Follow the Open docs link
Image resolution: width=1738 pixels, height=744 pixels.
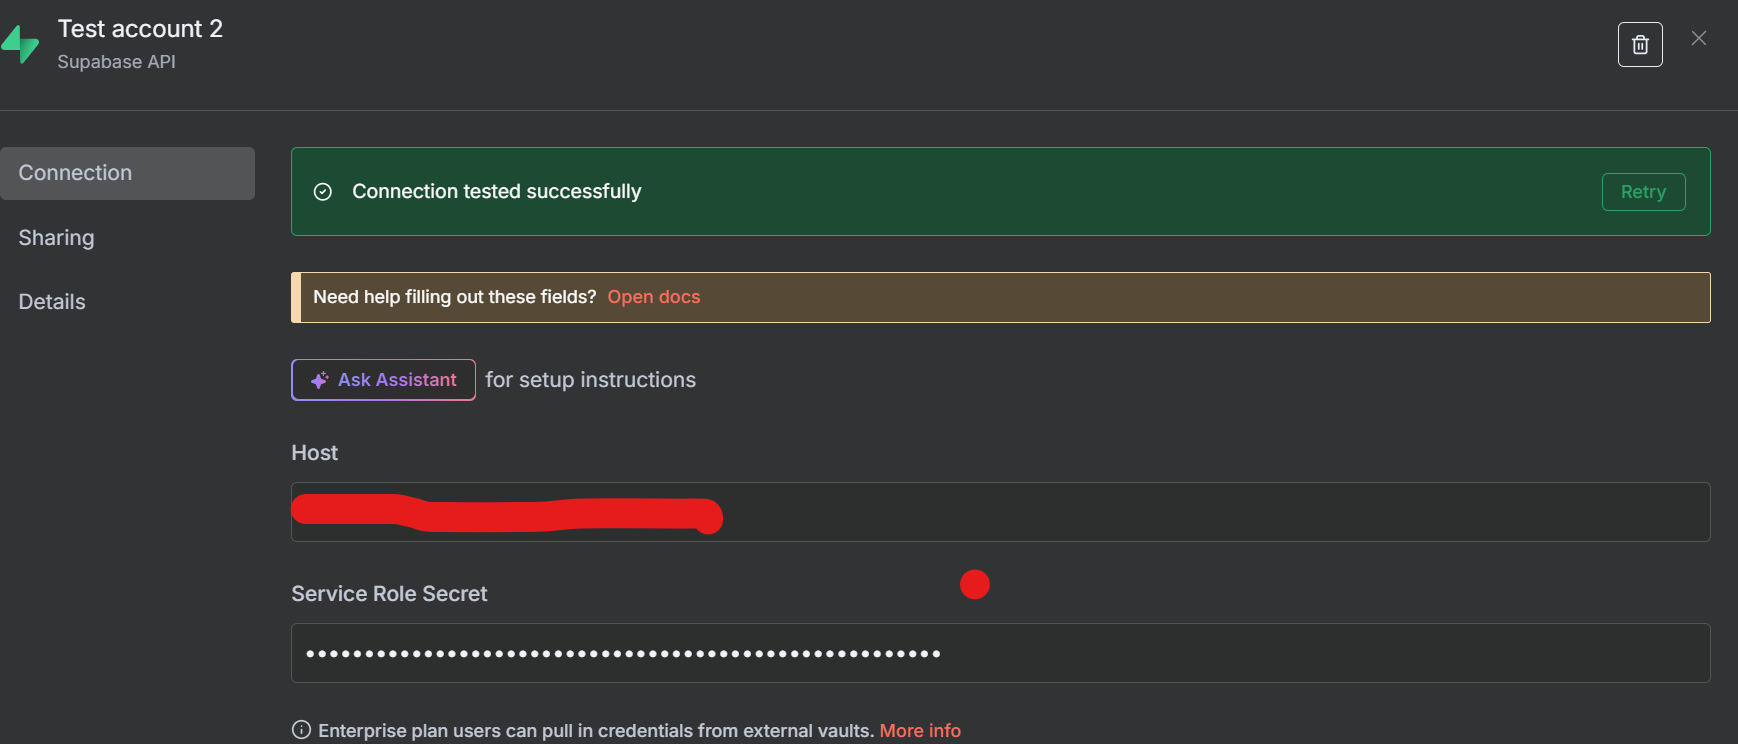[x=654, y=297]
